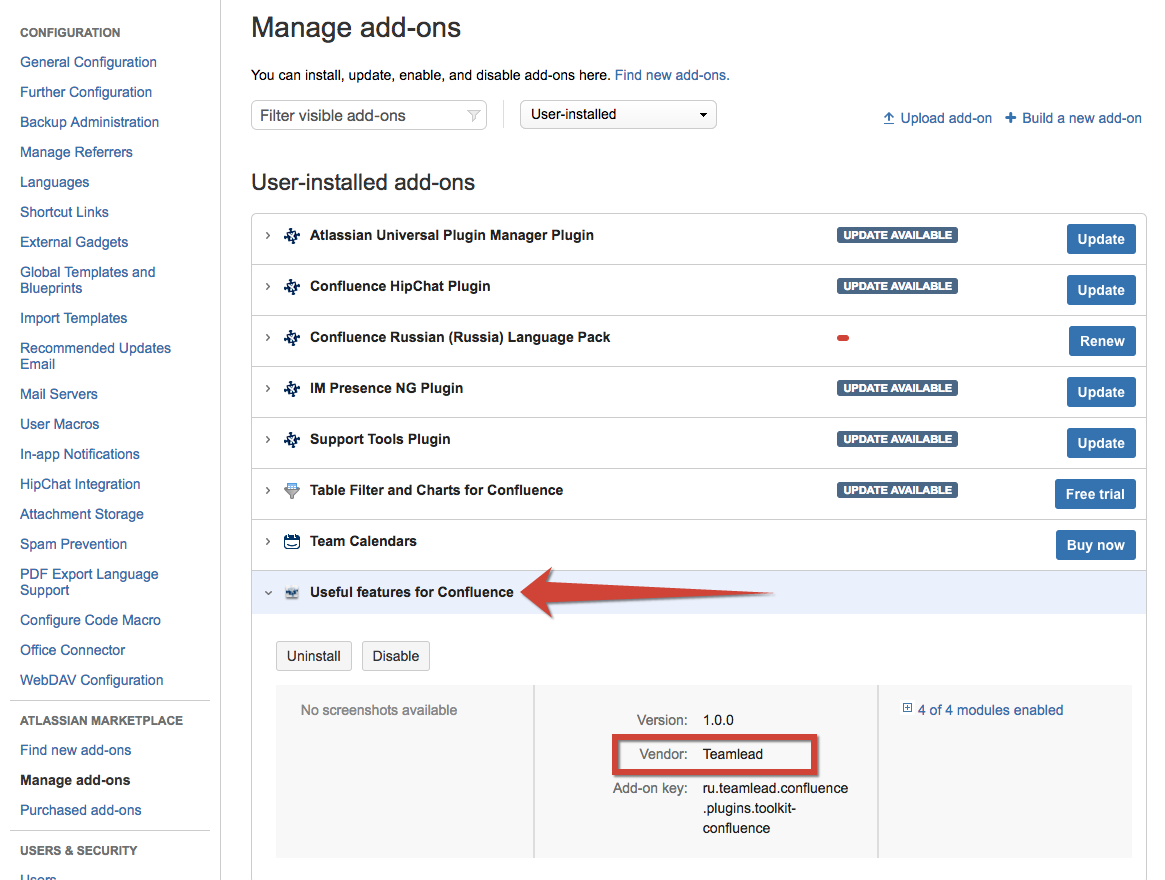1165x880 pixels.
Task: Click Renew for Russian Language Pack
Action: (x=1101, y=341)
